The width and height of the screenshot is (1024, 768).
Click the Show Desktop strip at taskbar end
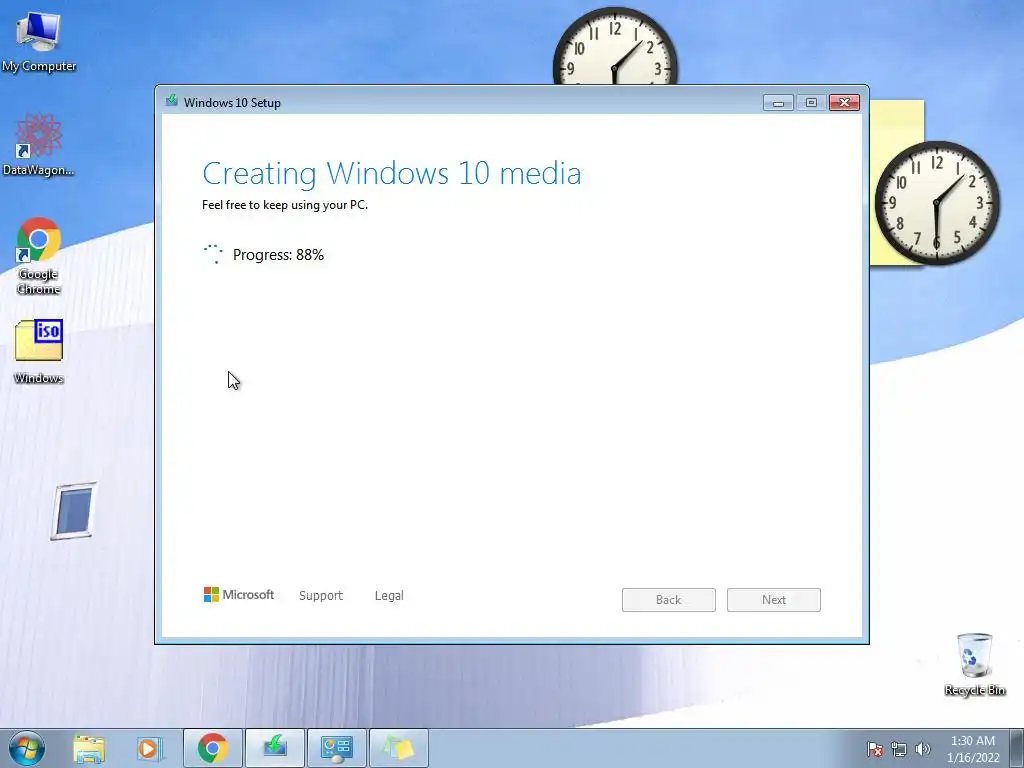click(x=1017, y=748)
